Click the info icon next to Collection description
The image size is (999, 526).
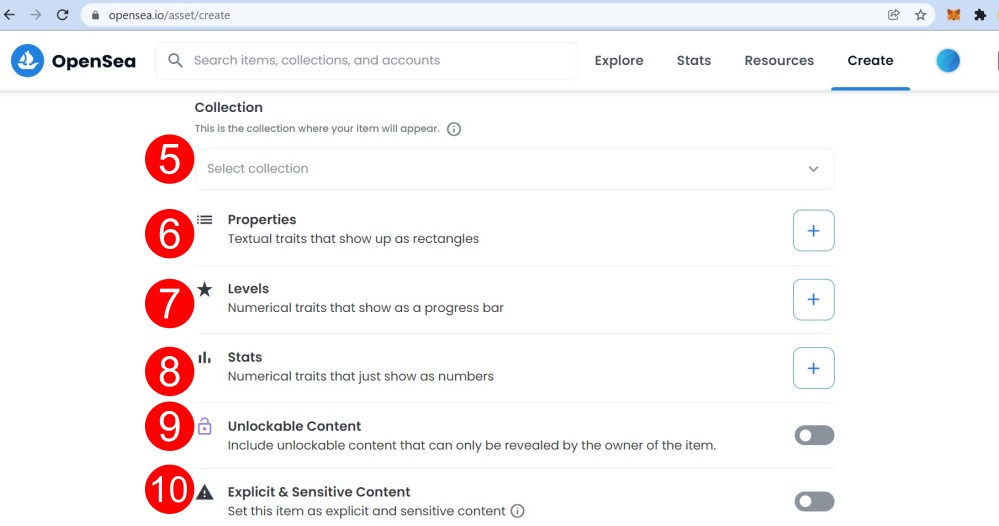point(454,129)
